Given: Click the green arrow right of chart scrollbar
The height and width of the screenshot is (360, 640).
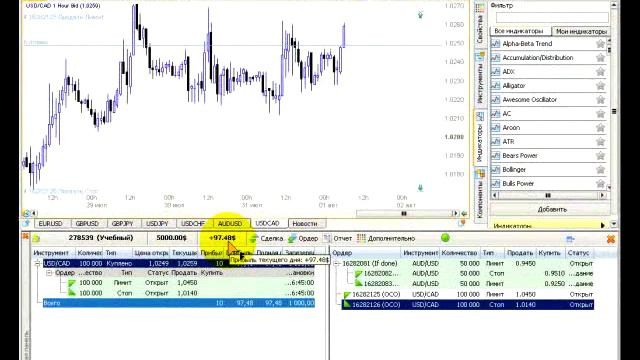Looking at the screenshot, I should [x=464, y=213].
